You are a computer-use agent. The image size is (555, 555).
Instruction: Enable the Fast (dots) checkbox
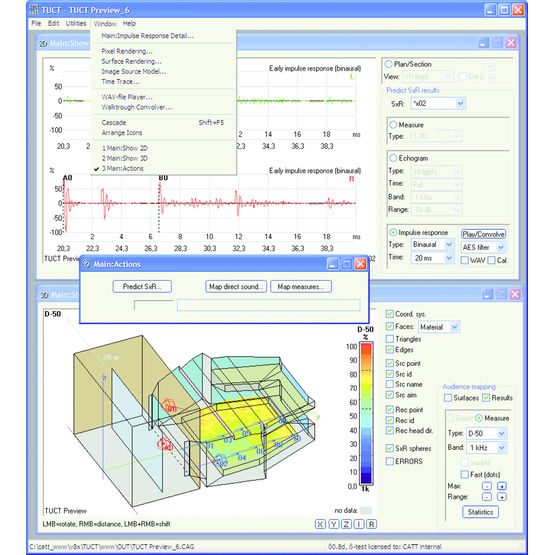tap(465, 474)
